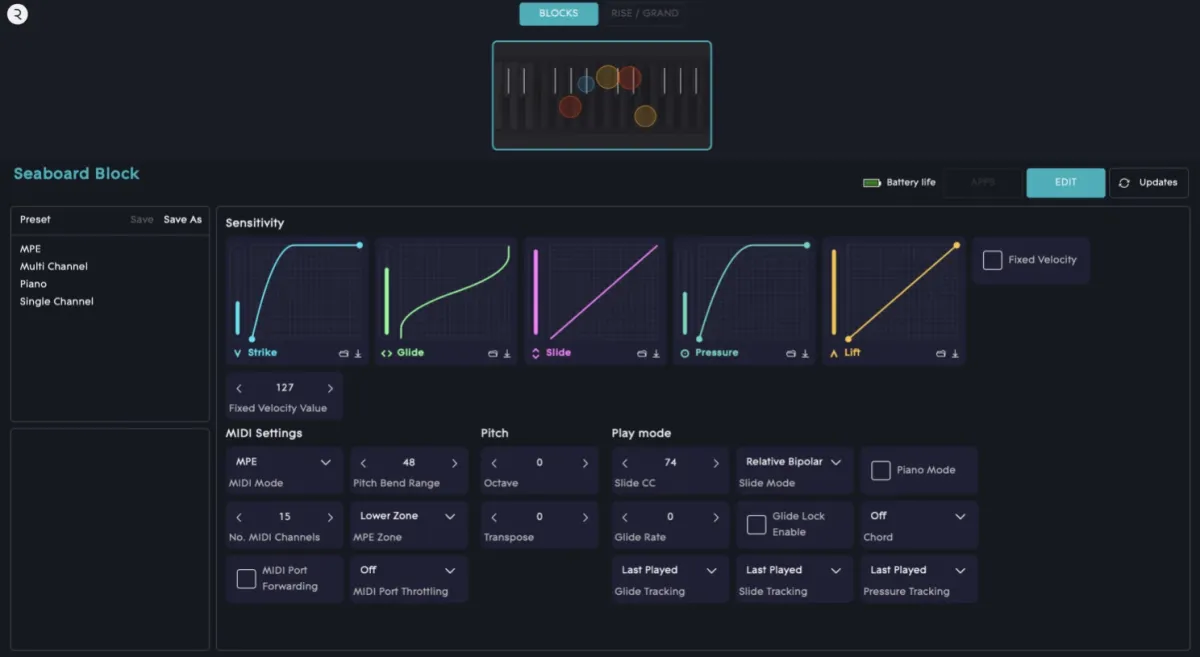Screen dimensions: 1200x657
Task: Increase Transpose with right arrow
Action: [x=586, y=517]
